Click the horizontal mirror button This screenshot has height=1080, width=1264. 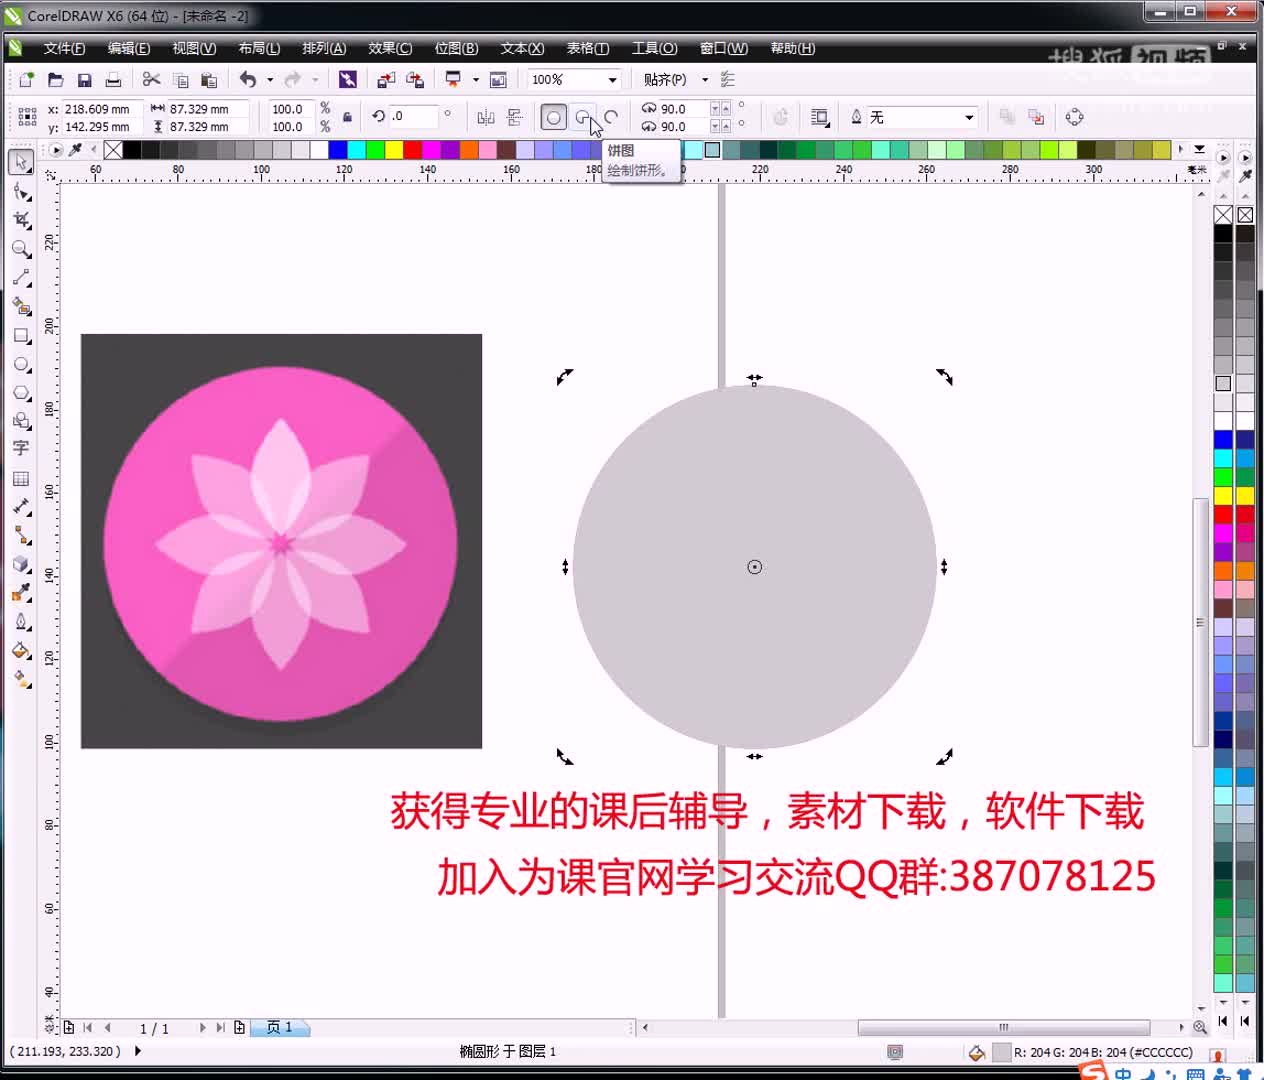tap(486, 117)
